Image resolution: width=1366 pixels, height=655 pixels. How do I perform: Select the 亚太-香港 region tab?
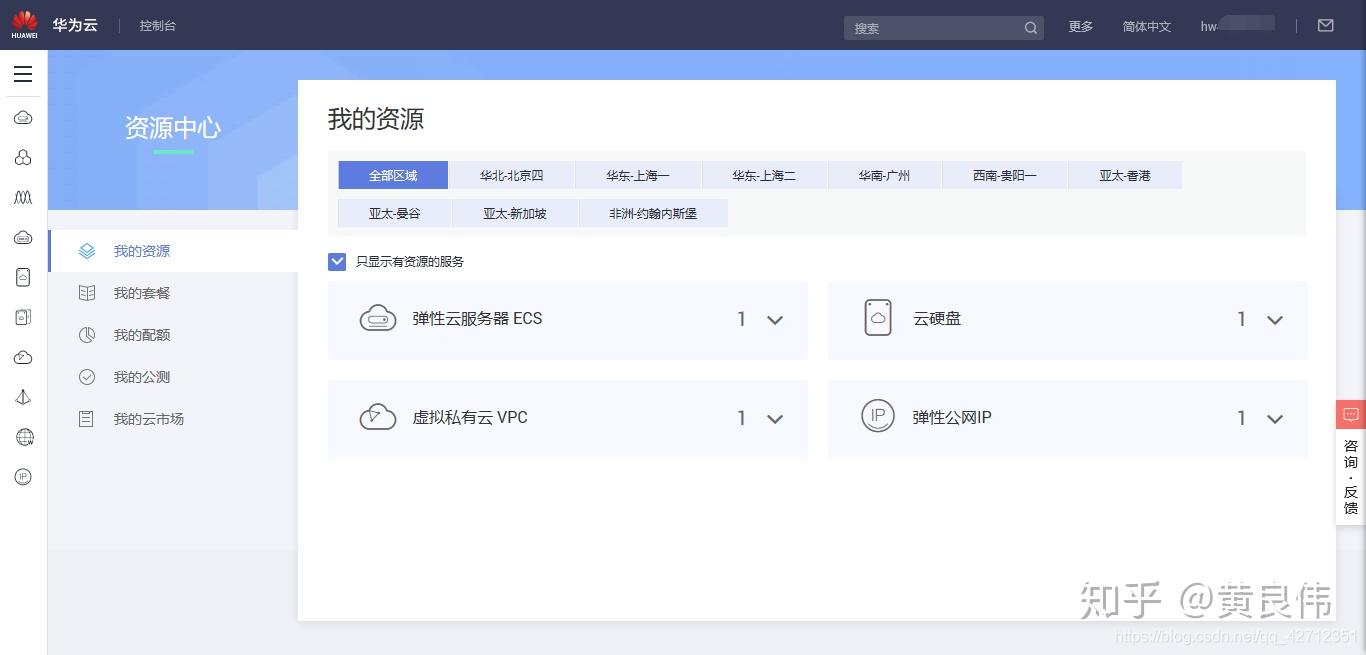tap(1125, 175)
